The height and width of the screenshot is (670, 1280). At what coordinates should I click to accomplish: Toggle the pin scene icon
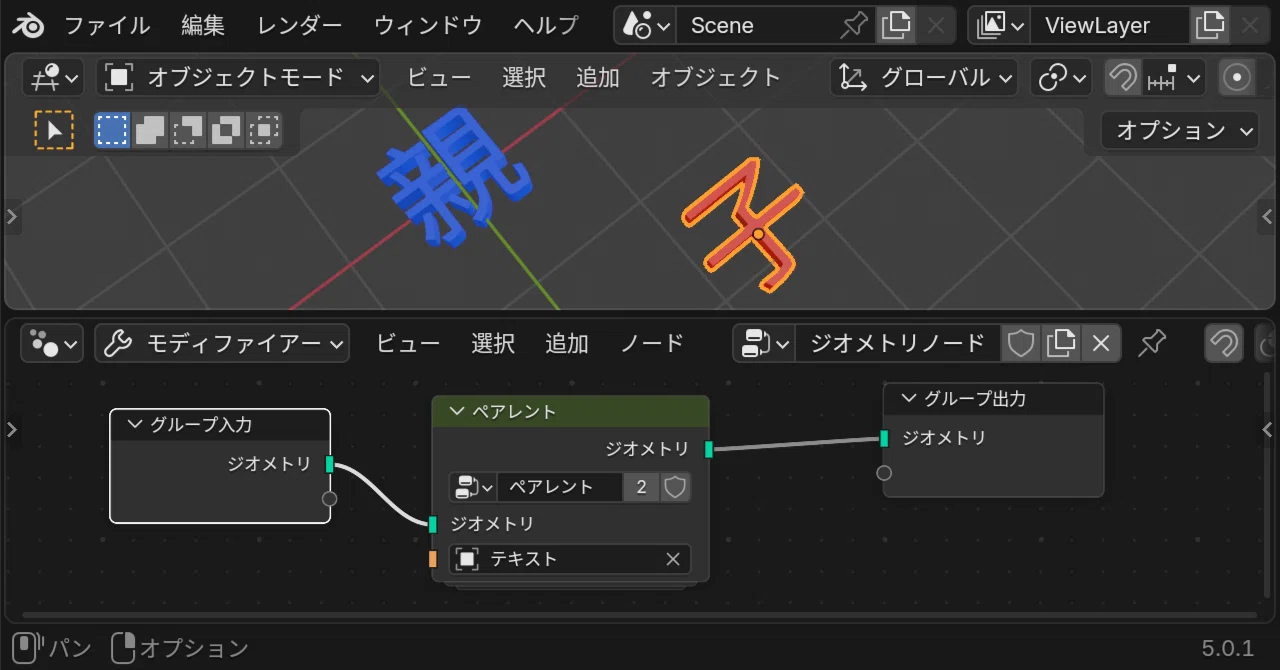(854, 25)
